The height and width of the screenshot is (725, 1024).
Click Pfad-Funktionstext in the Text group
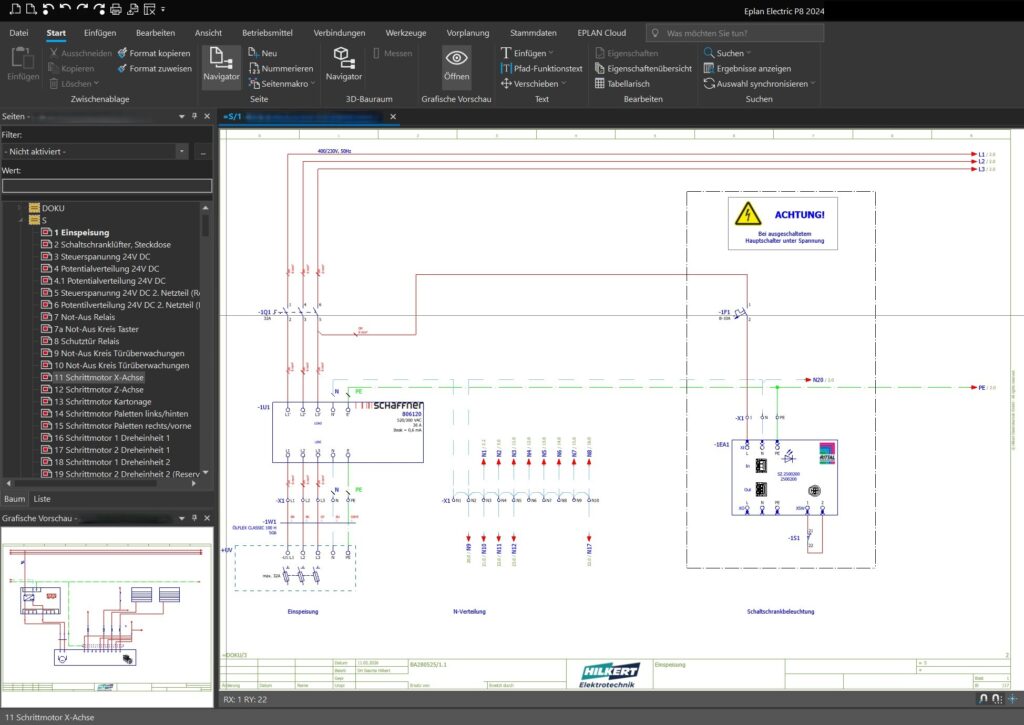coord(547,68)
